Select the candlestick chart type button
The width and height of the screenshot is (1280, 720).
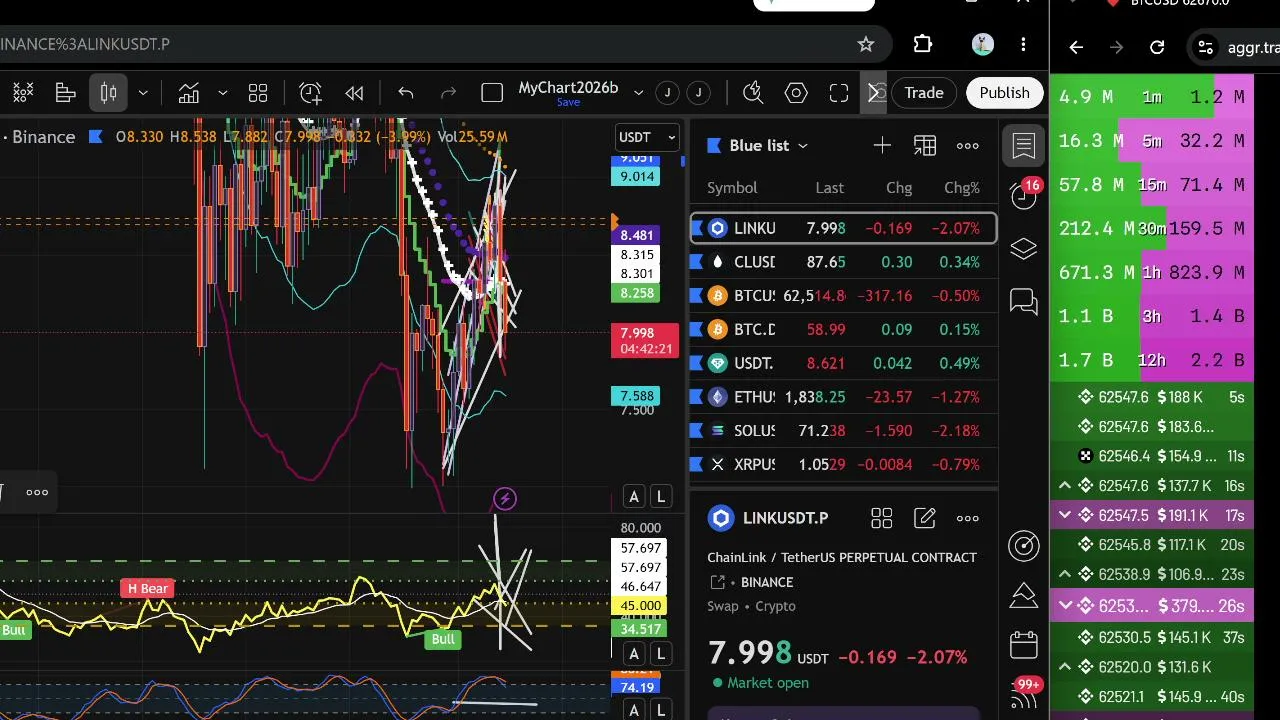[x=109, y=93]
